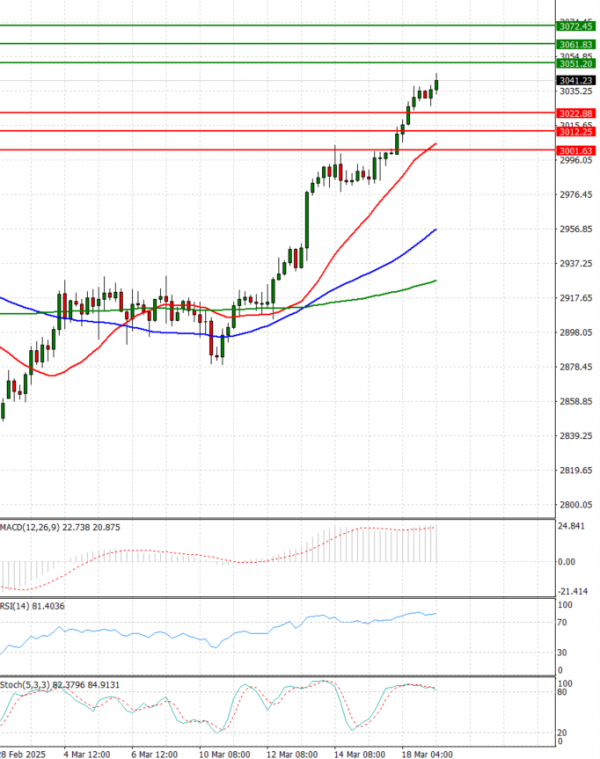Click the 3001.63 red support label

coord(577,150)
